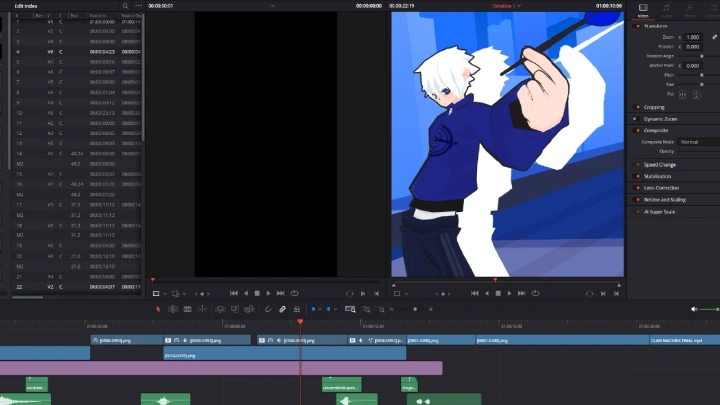Open Composite Mode Normal dropdown
Viewport: 720px width, 405px height.
point(698,142)
